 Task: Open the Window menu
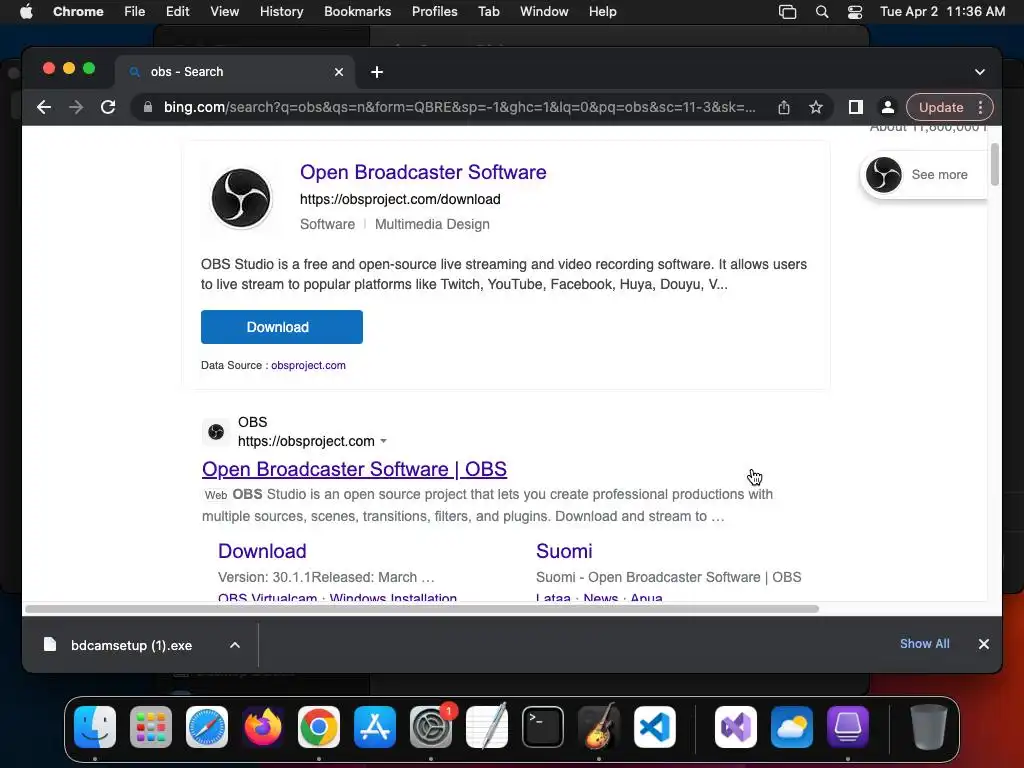click(x=544, y=12)
